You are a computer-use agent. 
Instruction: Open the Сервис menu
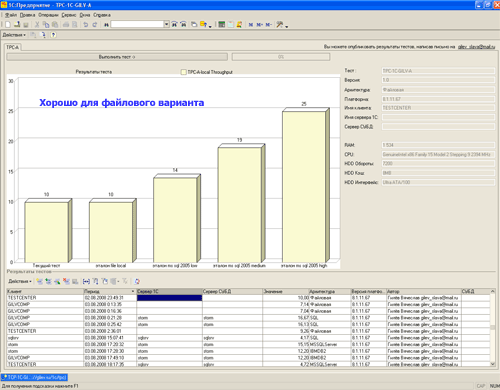click(69, 15)
